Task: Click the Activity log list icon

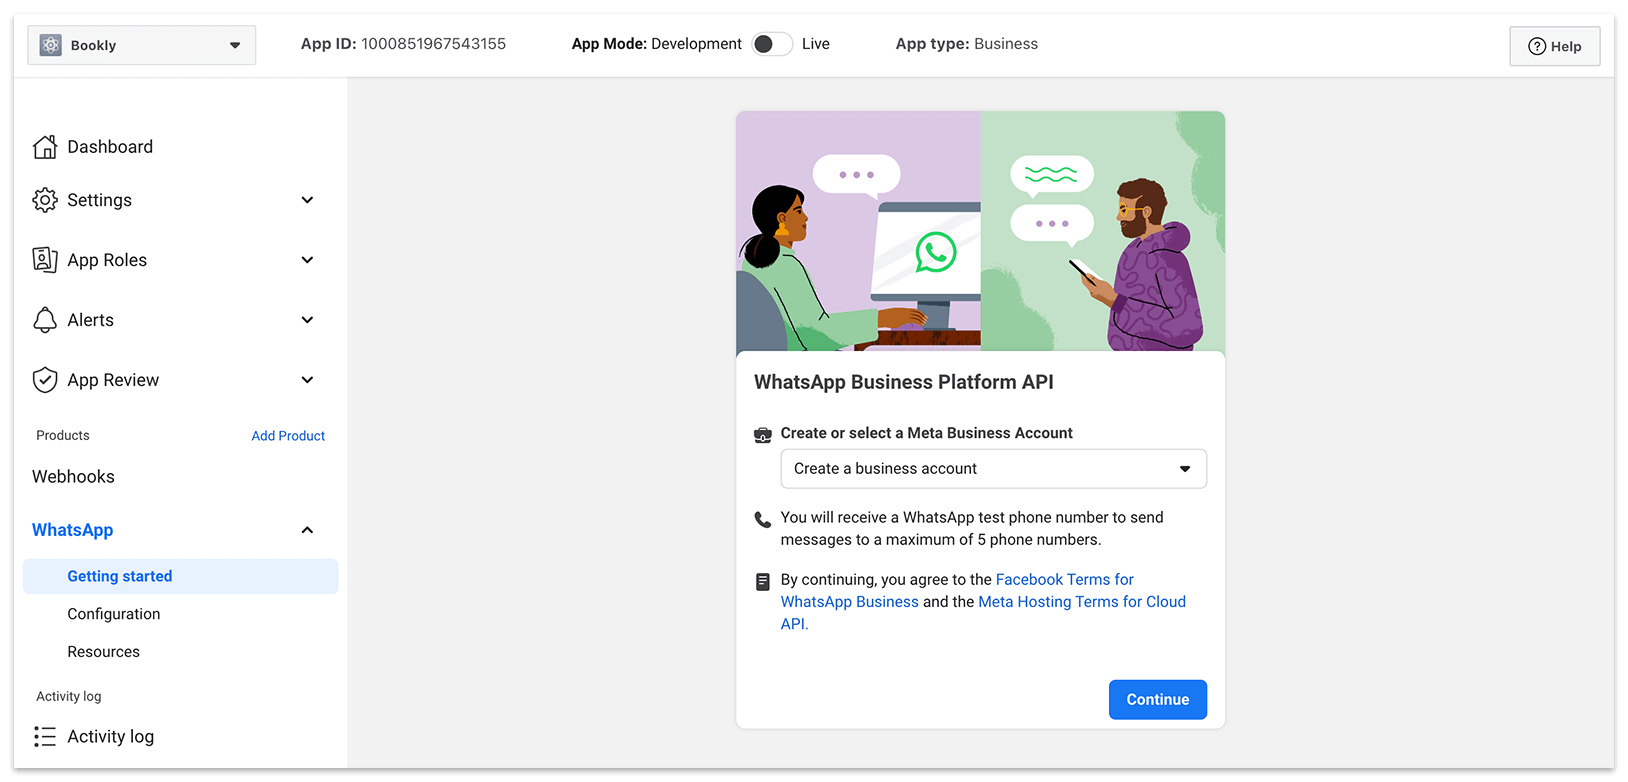Action: click(x=45, y=737)
